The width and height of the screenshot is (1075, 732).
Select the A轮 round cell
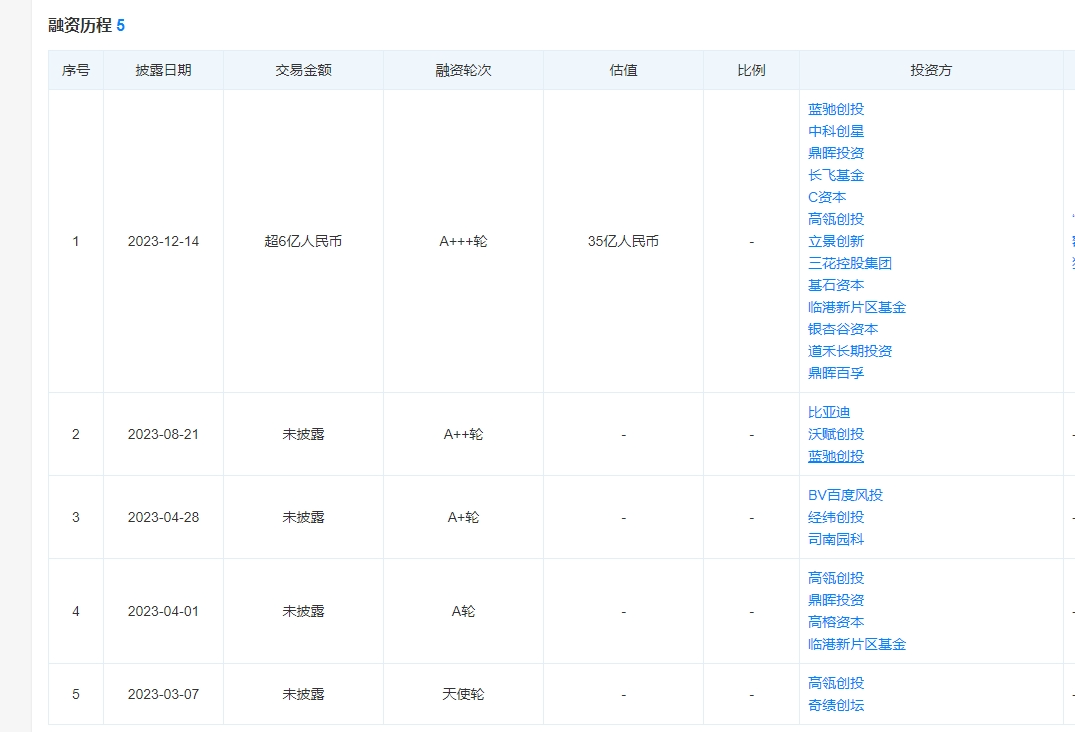click(x=463, y=611)
